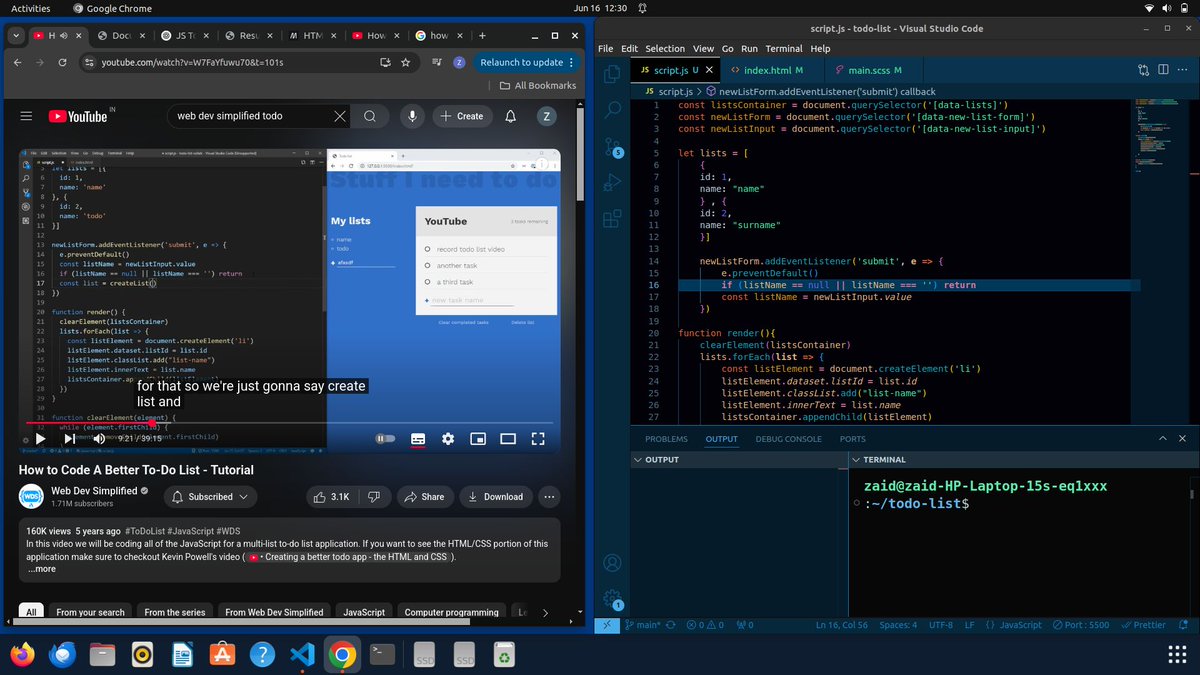Click Relaunch to update in Chrome
Image resolution: width=1200 pixels, height=675 pixels.
(x=521, y=62)
